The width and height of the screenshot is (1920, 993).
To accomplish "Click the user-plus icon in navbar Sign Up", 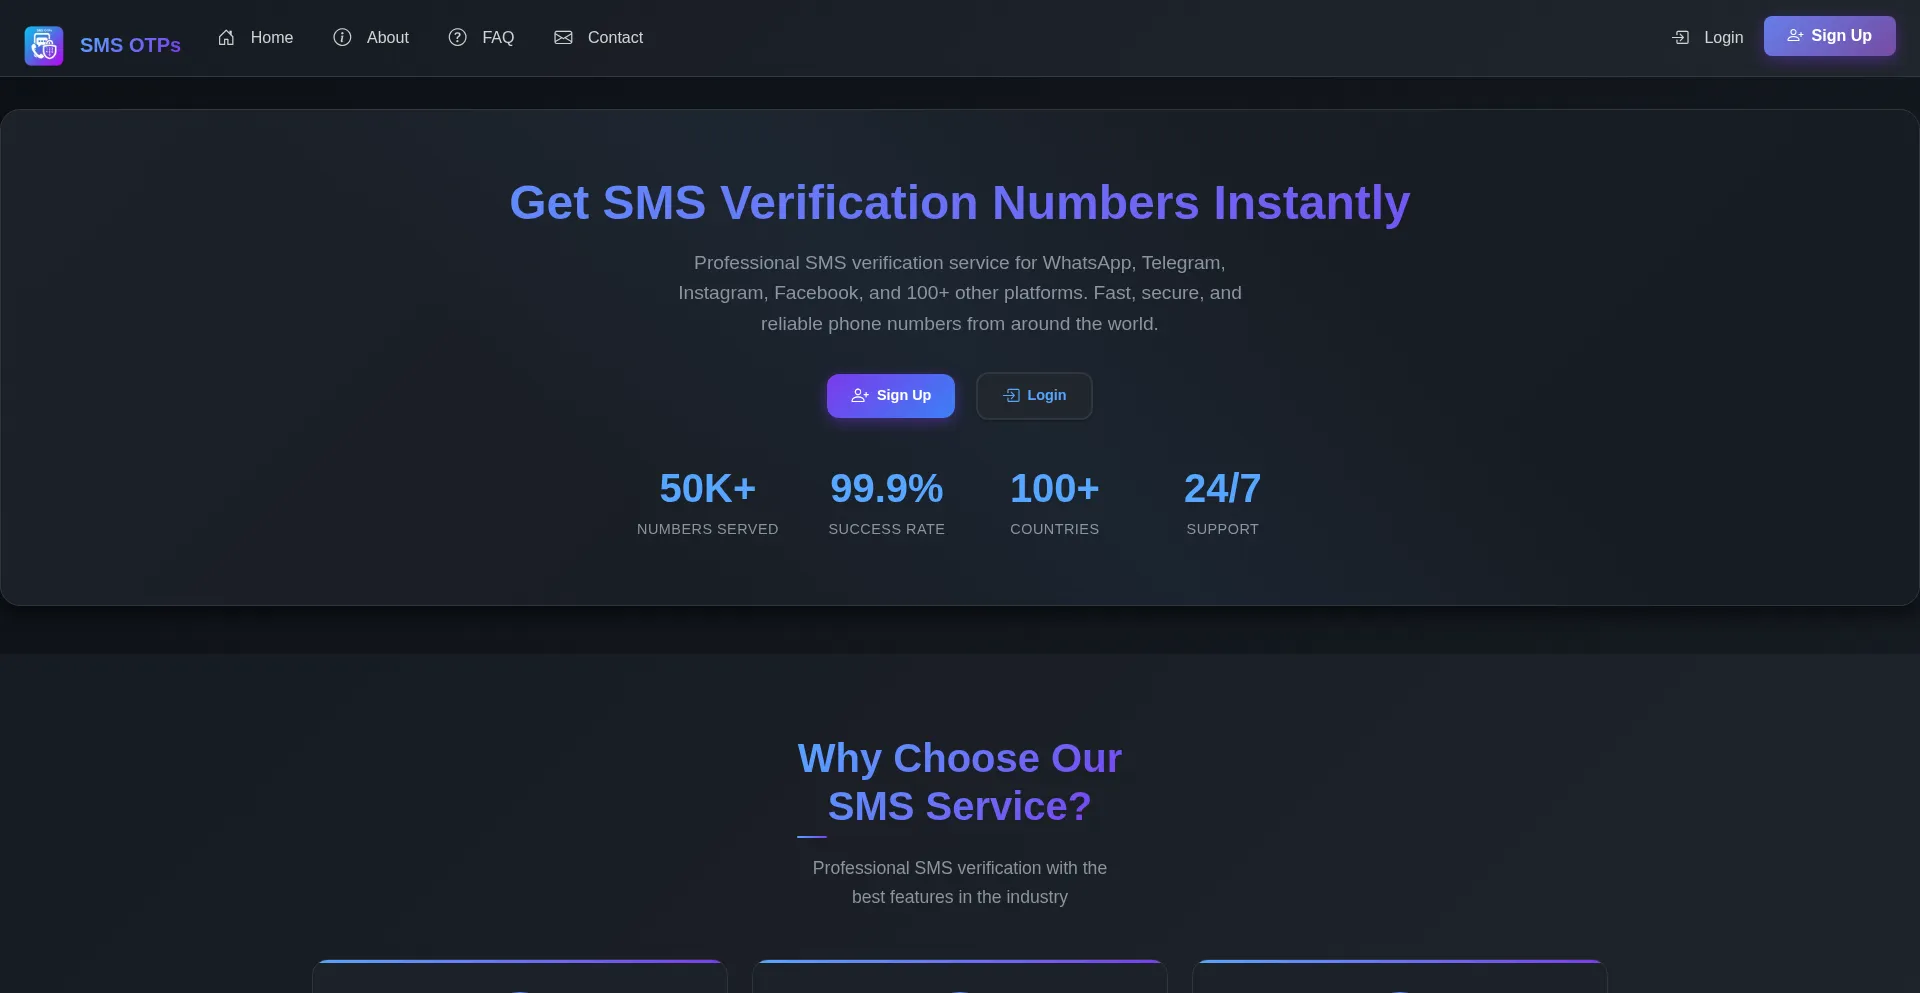I will pos(1795,36).
